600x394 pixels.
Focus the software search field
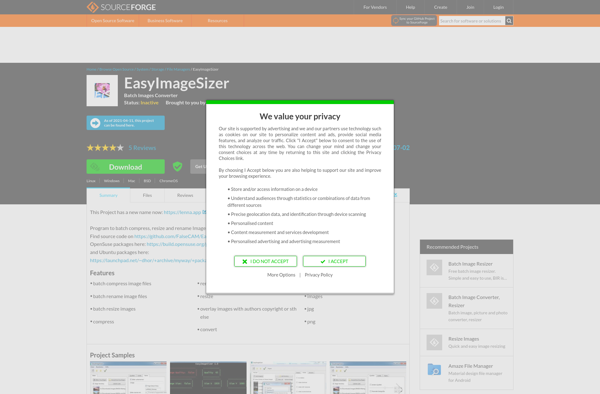[x=472, y=21]
